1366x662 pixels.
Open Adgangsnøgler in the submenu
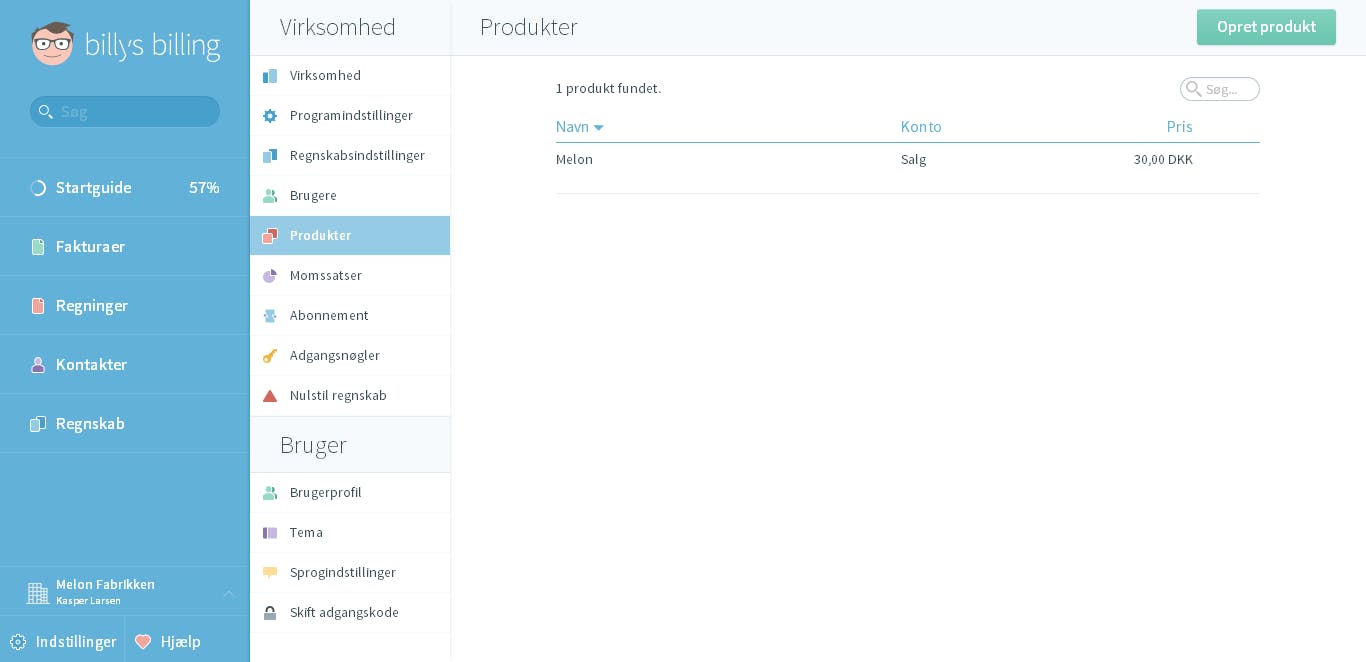pos(350,356)
